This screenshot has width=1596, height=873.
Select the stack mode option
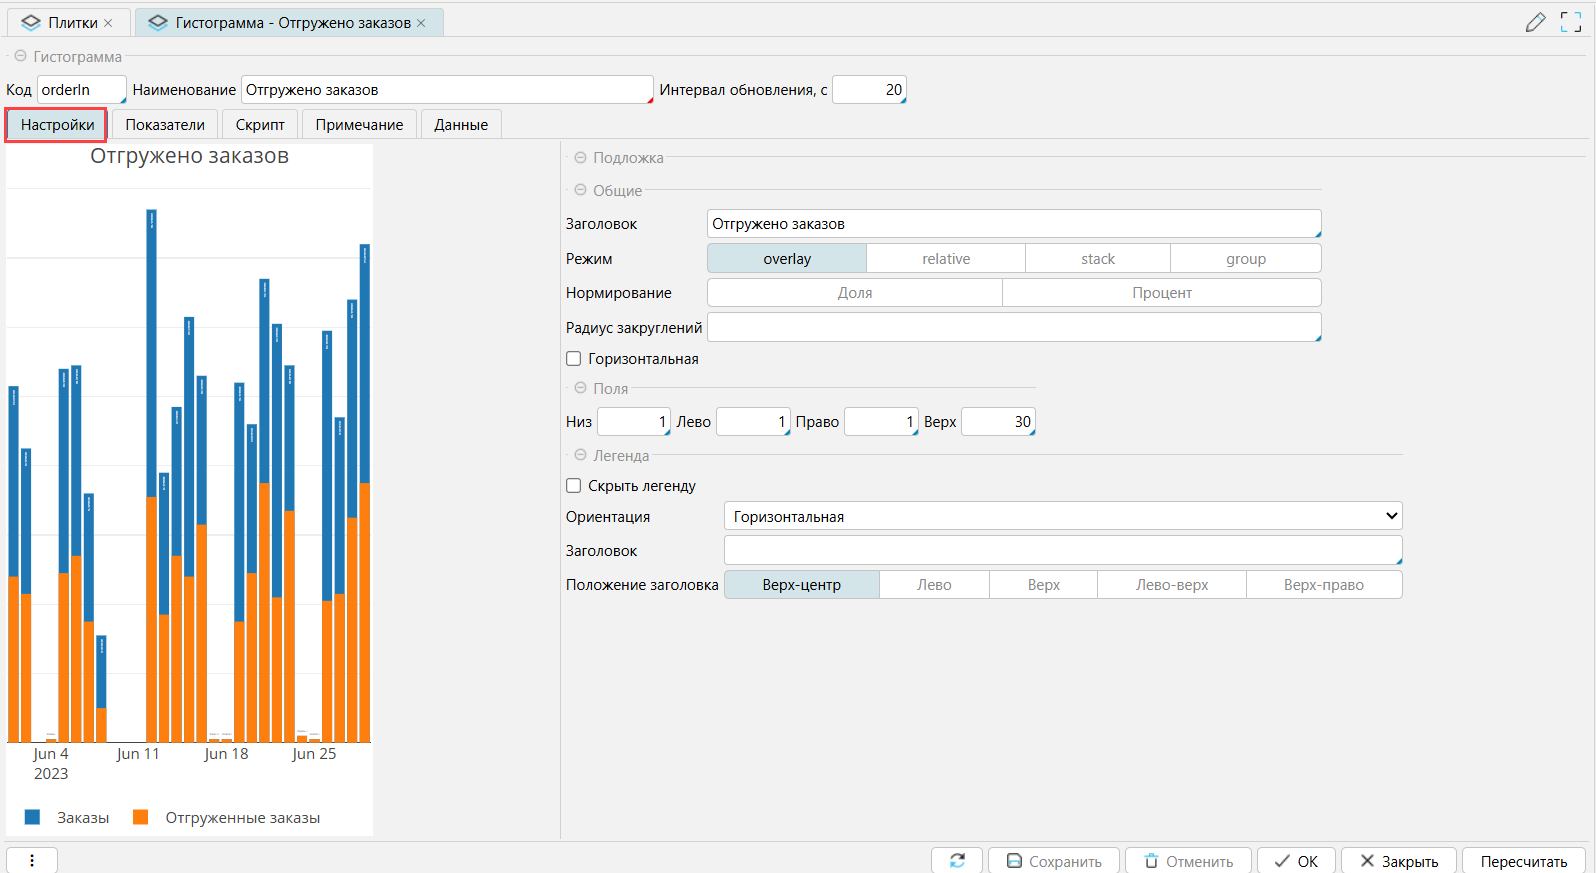[x=1097, y=259]
